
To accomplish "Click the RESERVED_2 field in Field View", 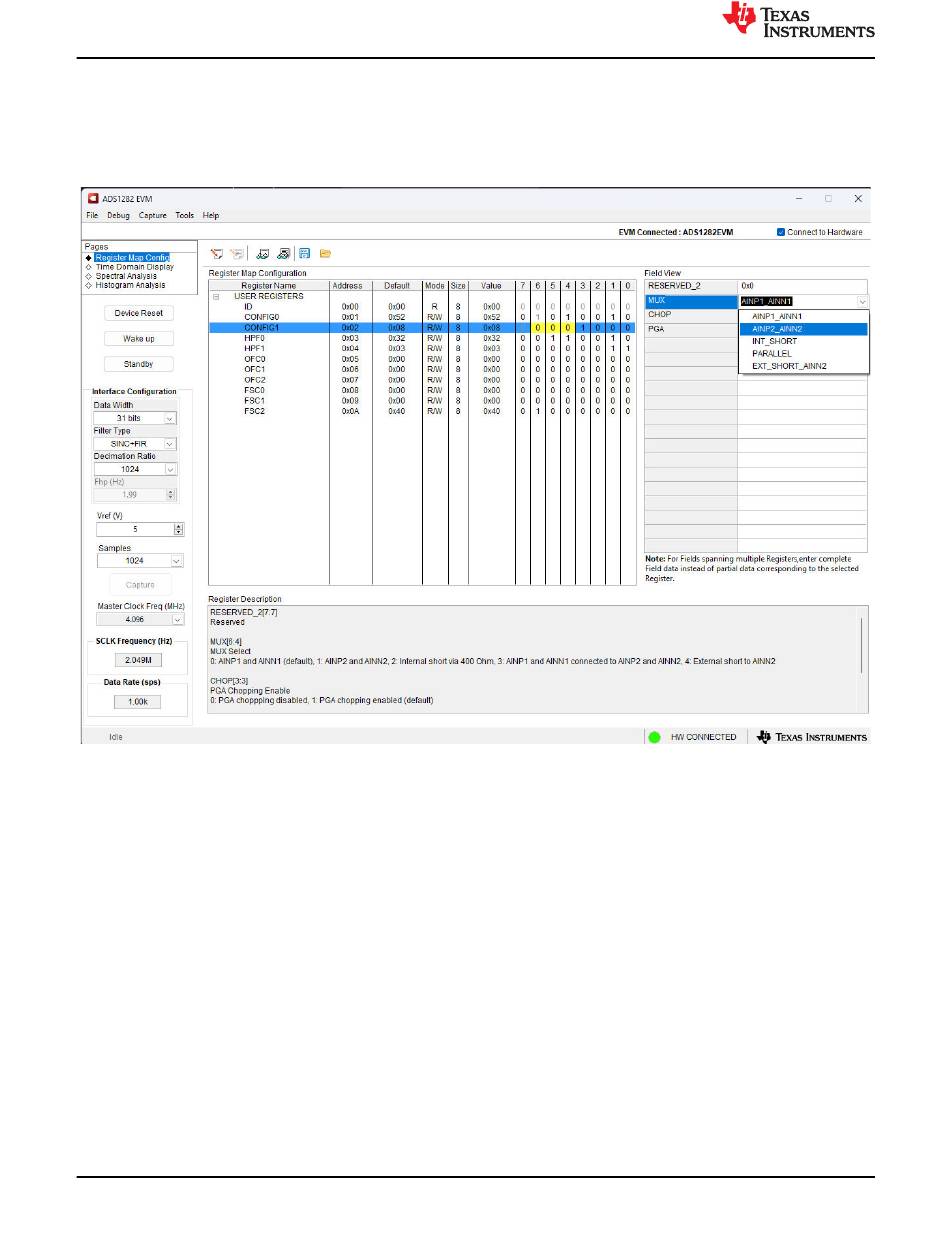I will pos(690,286).
